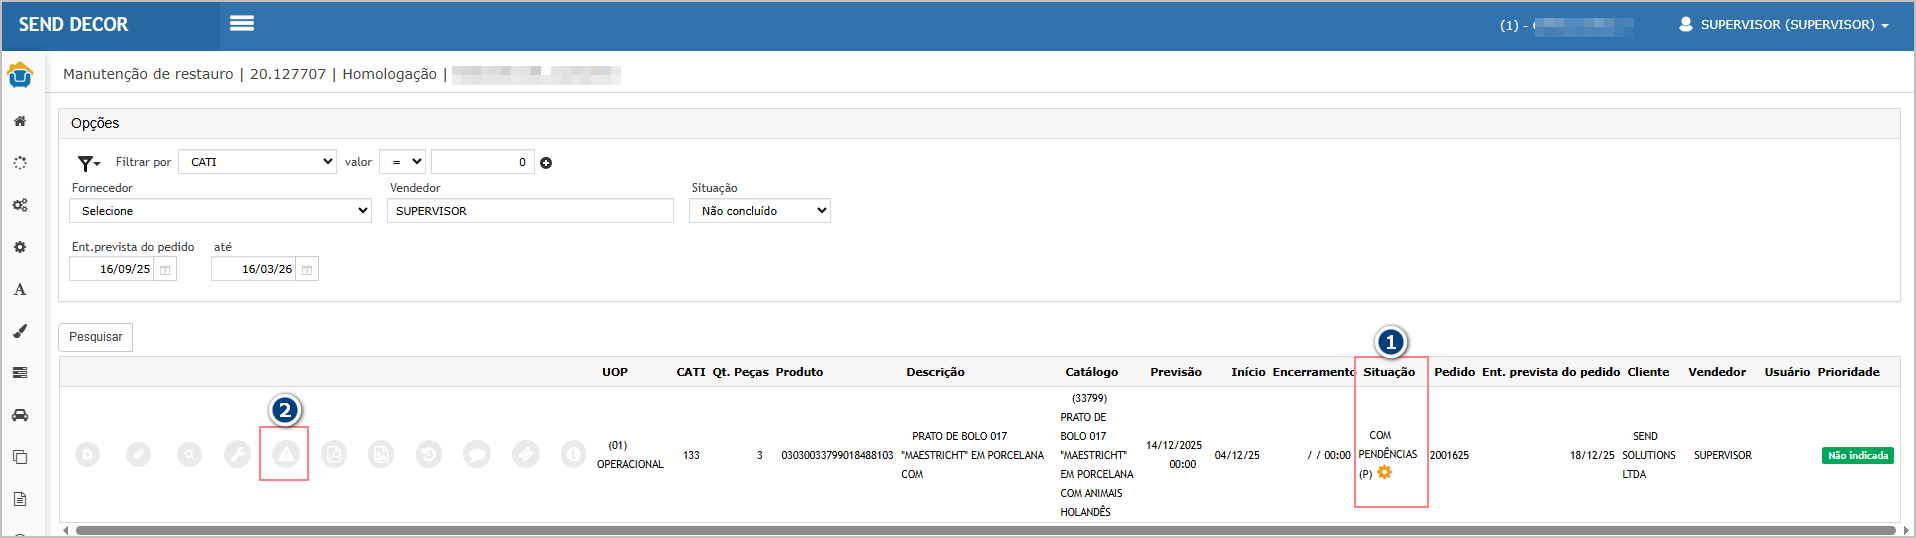Viewport: 1916px width, 538px height.
Task: Open the SUPERVISOR user menu
Action: click(x=1784, y=25)
